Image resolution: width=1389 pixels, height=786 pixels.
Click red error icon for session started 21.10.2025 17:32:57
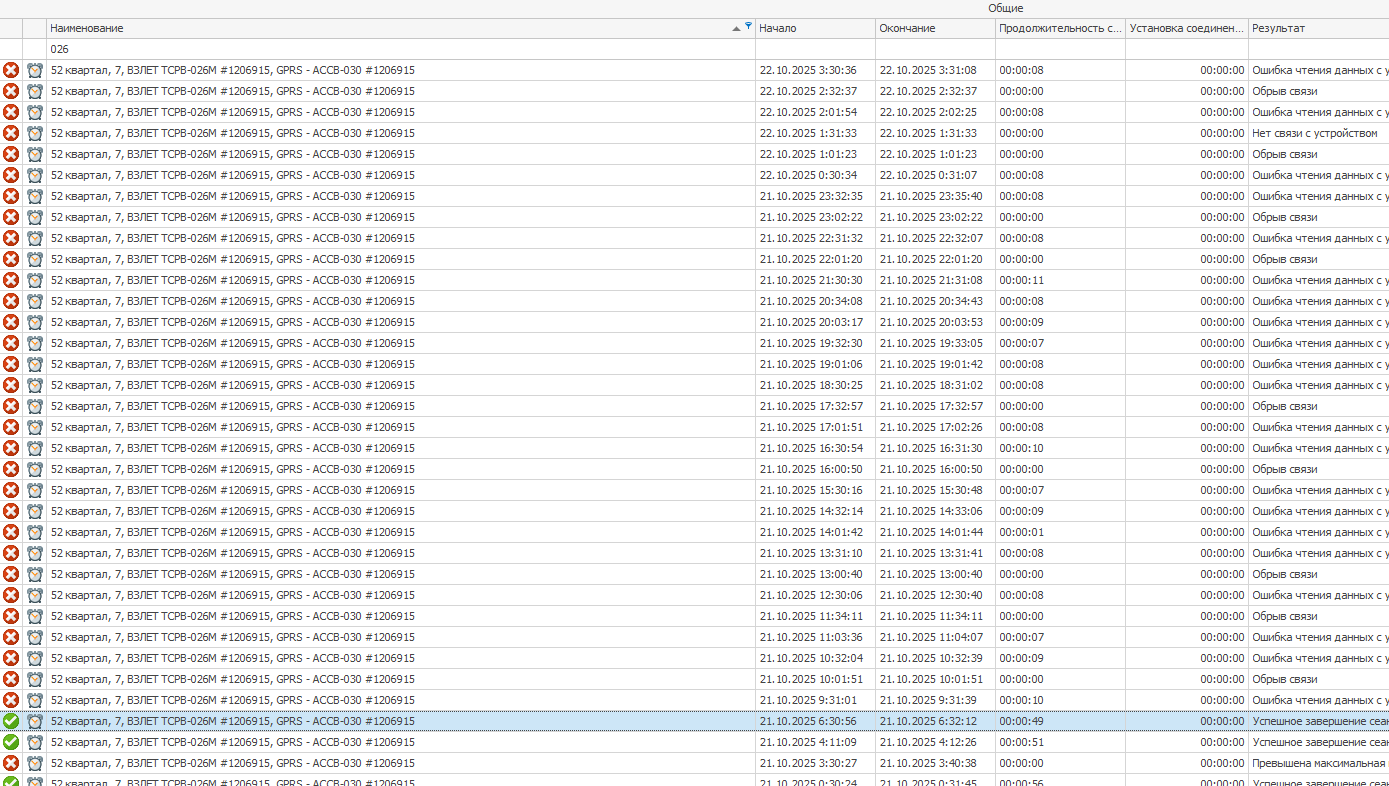11,406
